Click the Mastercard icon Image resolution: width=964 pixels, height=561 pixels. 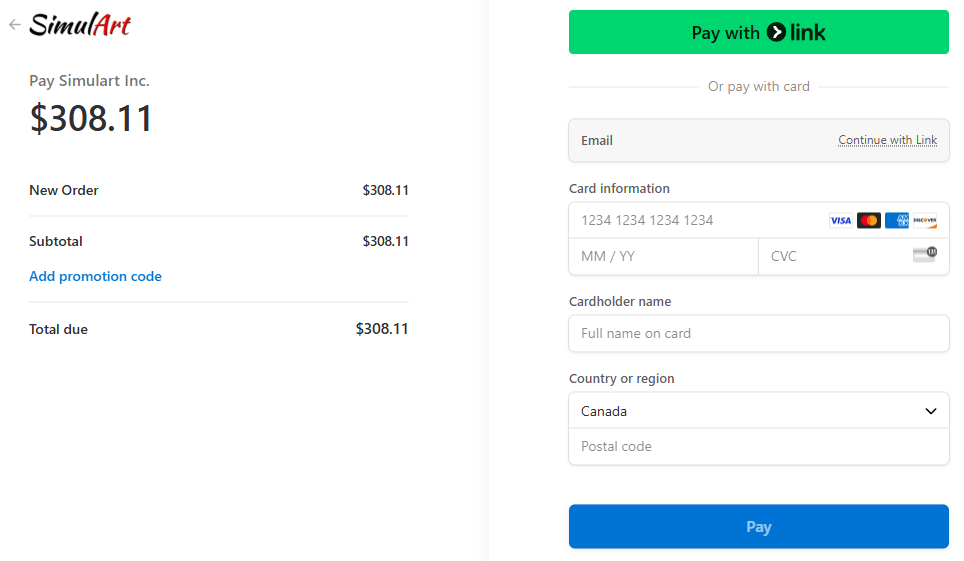click(x=869, y=220)
